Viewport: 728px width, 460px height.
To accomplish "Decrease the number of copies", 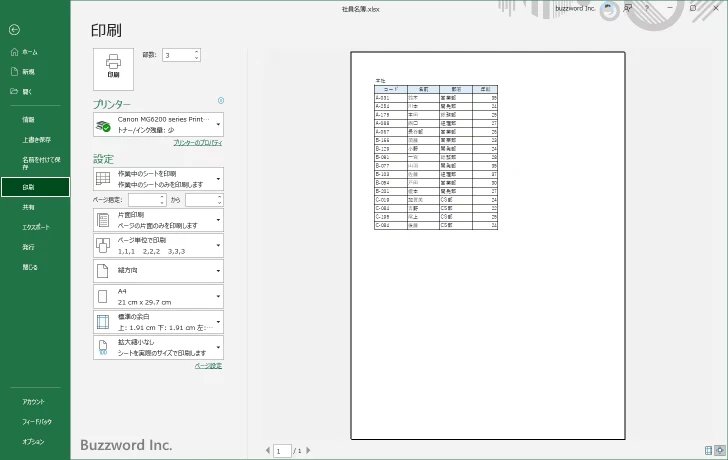I will tap(197, 58).
